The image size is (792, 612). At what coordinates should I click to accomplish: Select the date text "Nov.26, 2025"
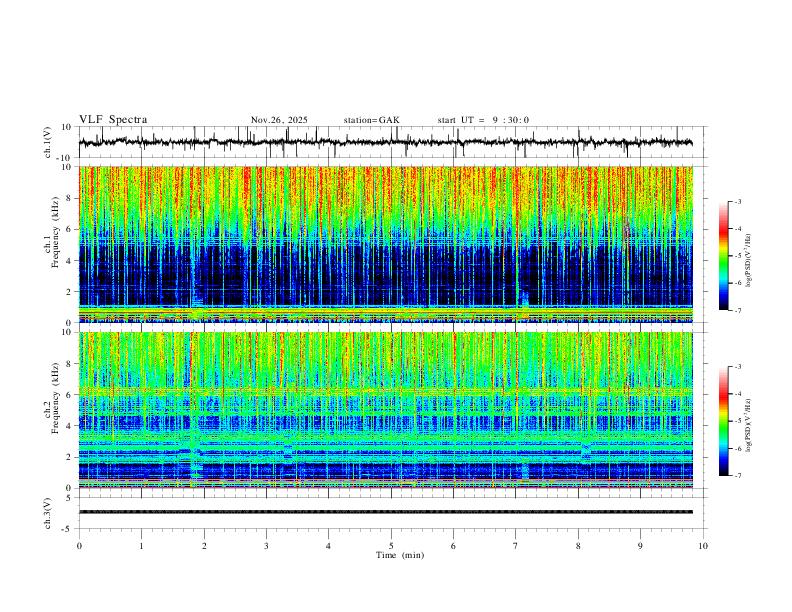point(279,120)
